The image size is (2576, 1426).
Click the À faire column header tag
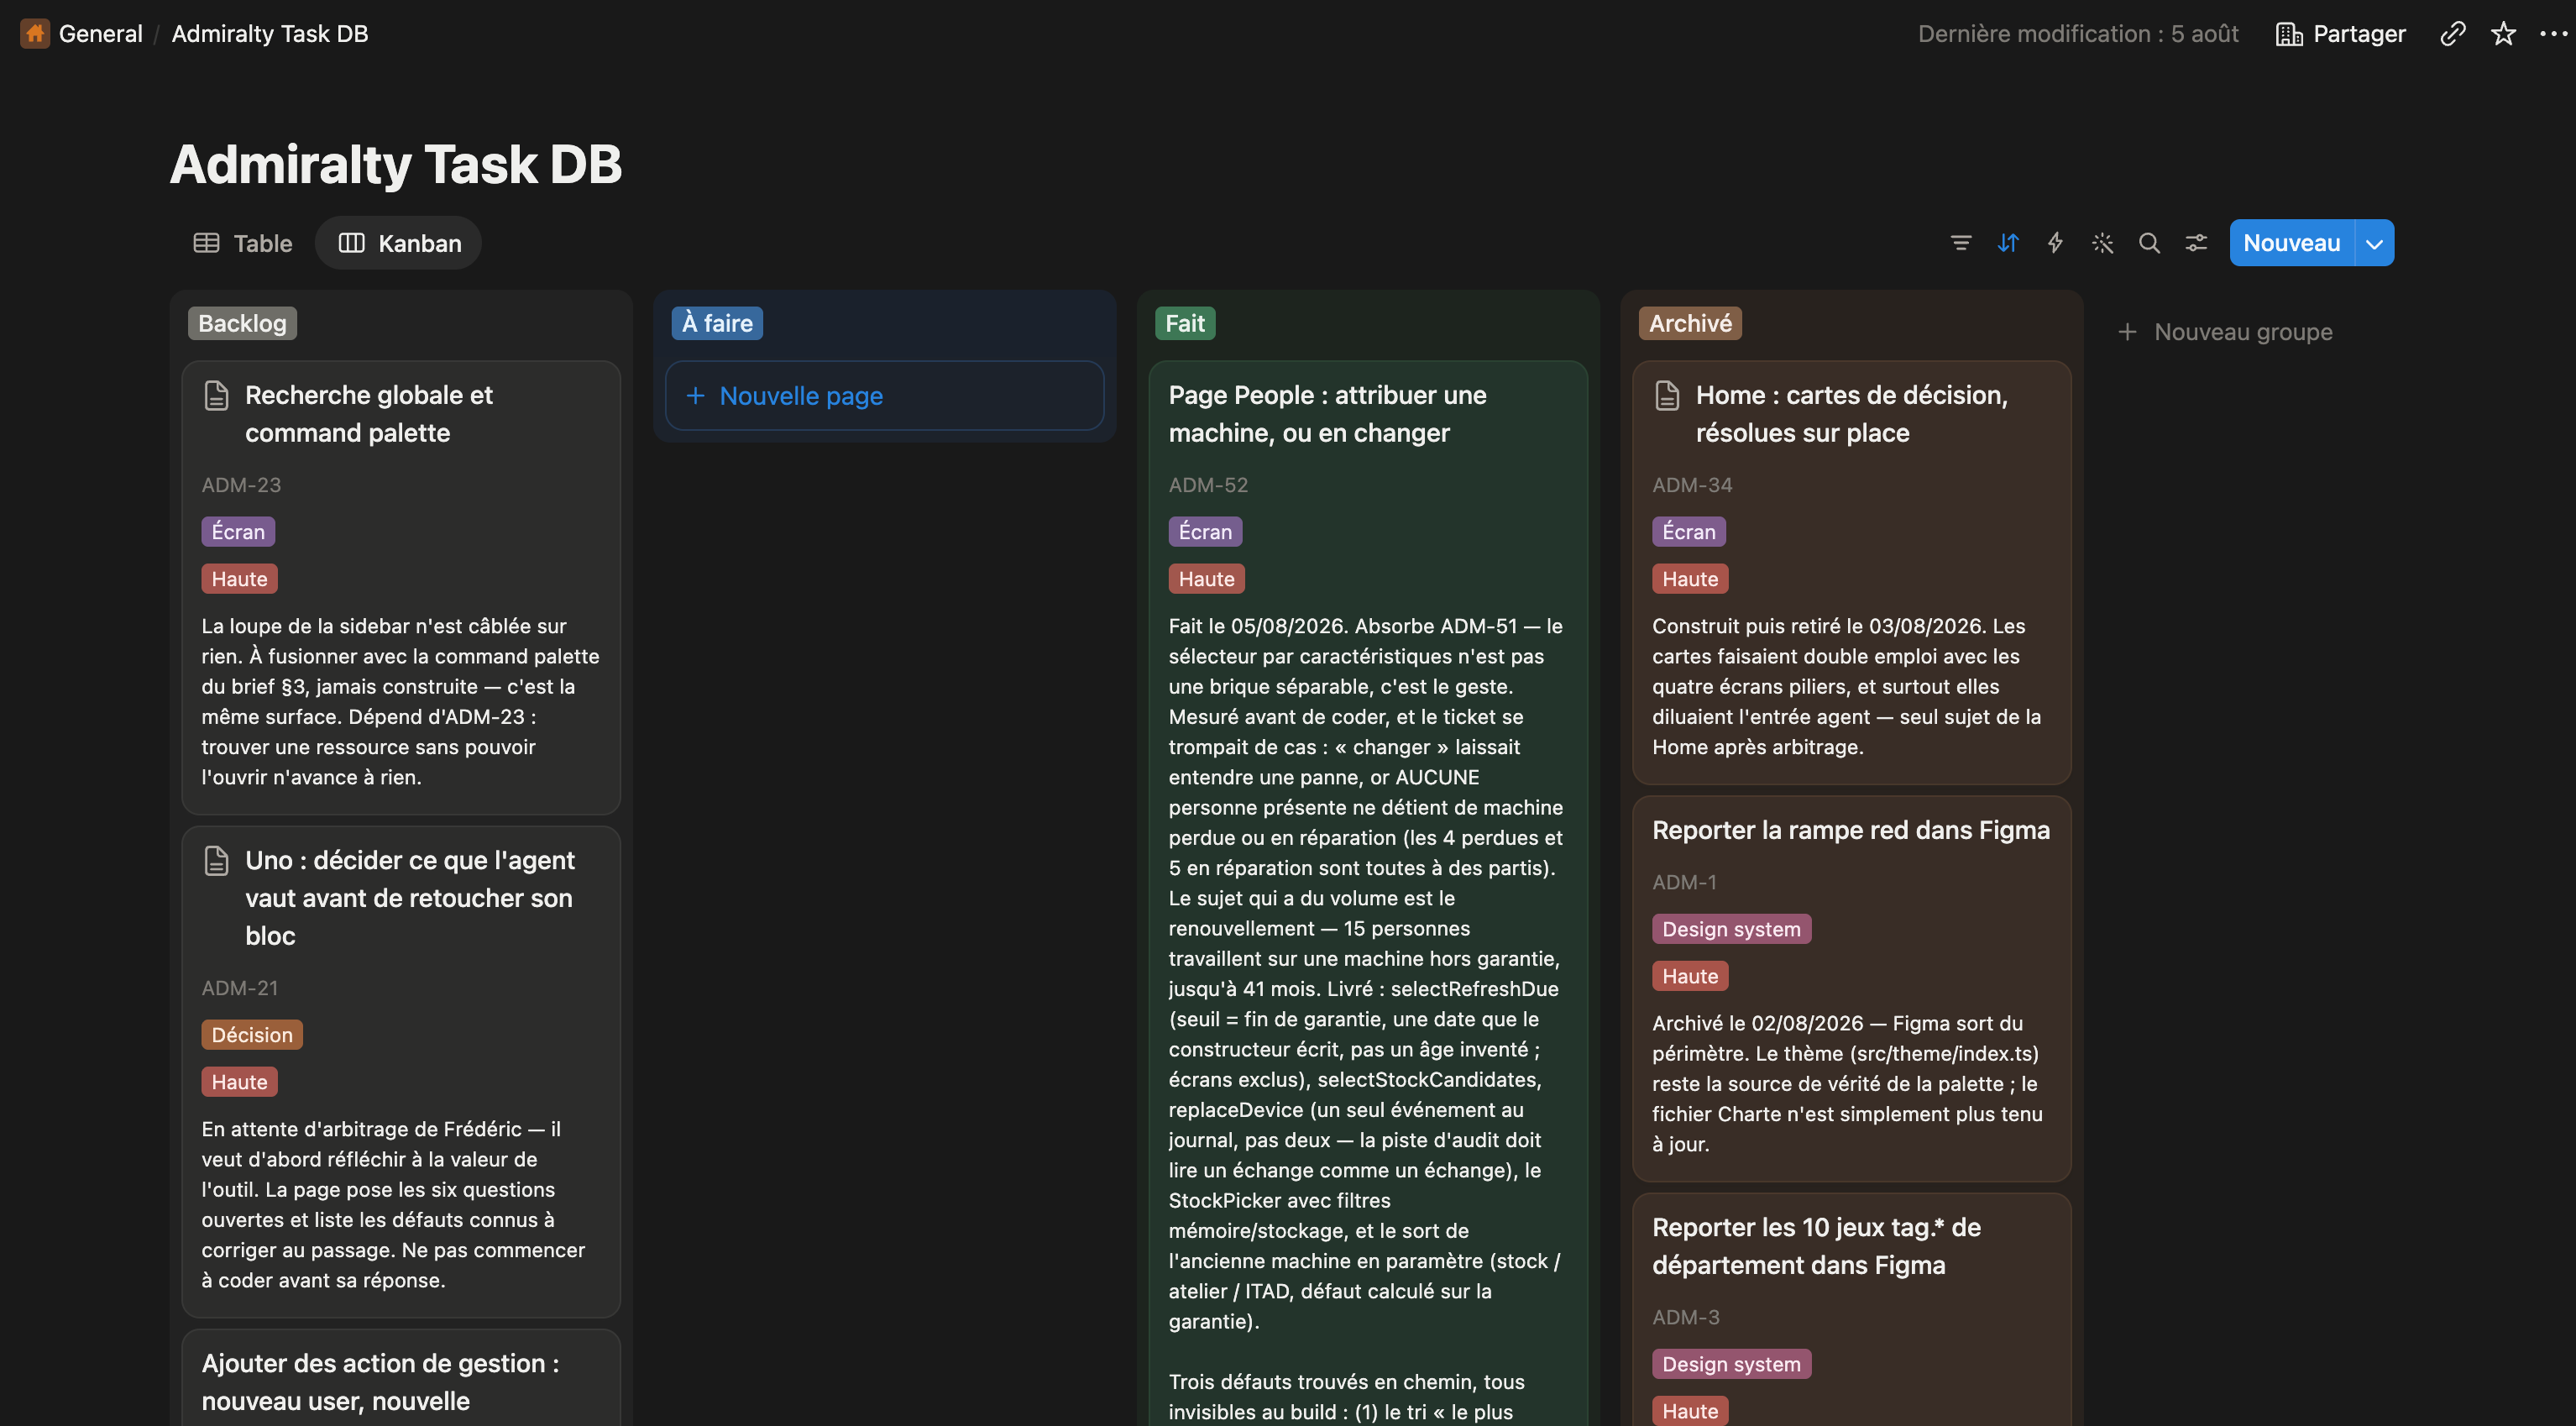click(x=717, y=323)
